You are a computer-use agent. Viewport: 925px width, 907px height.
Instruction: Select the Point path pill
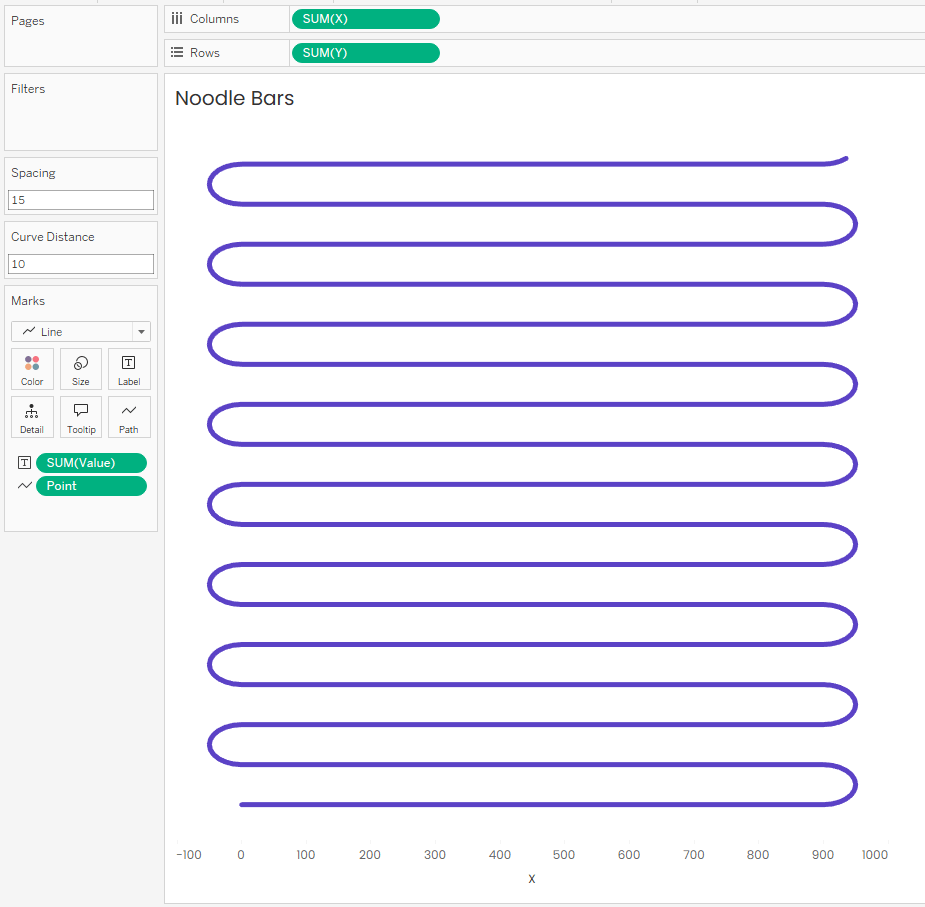click(x=91, y=486)
